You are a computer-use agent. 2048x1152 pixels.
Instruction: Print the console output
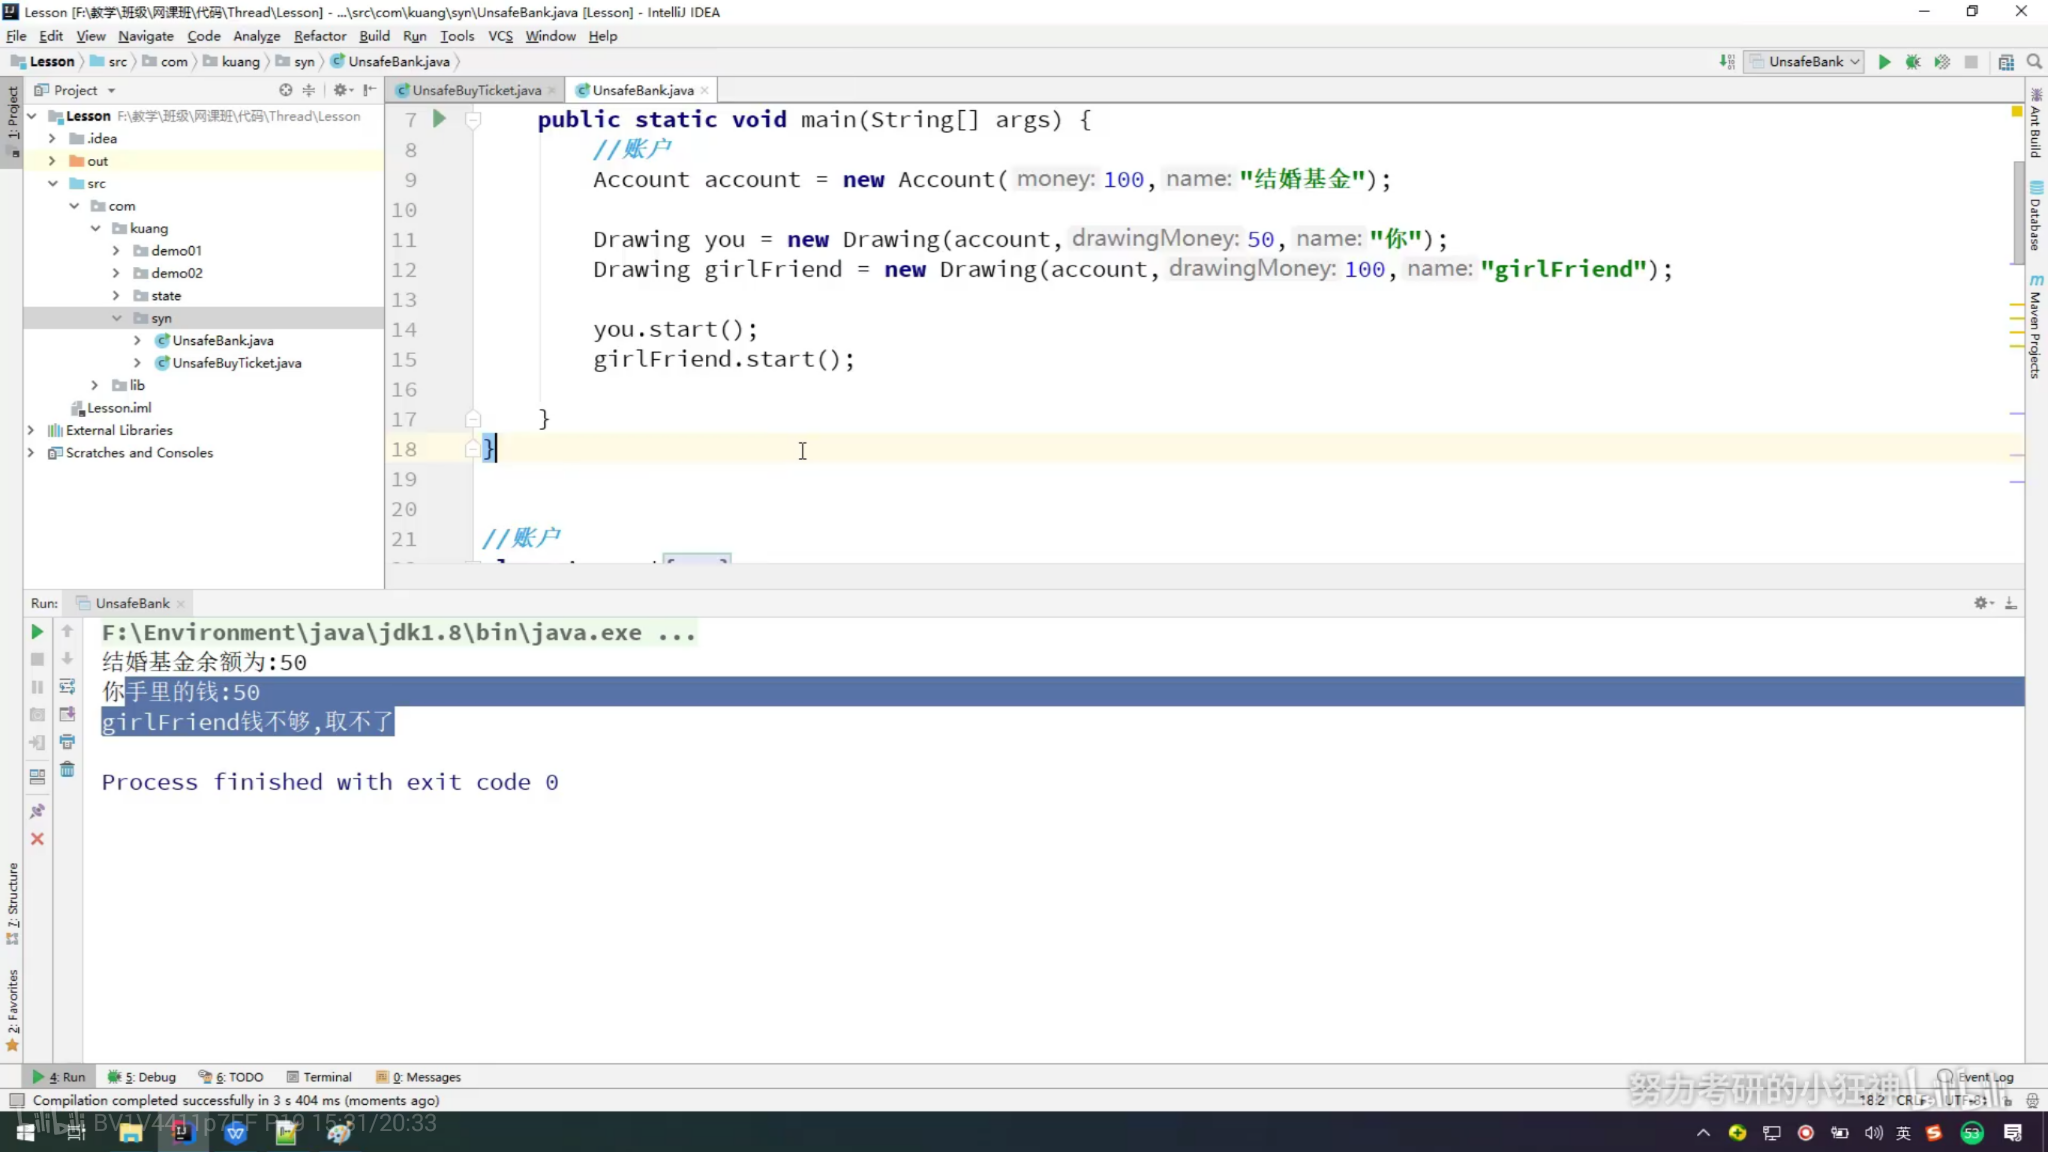coord(67,742)
